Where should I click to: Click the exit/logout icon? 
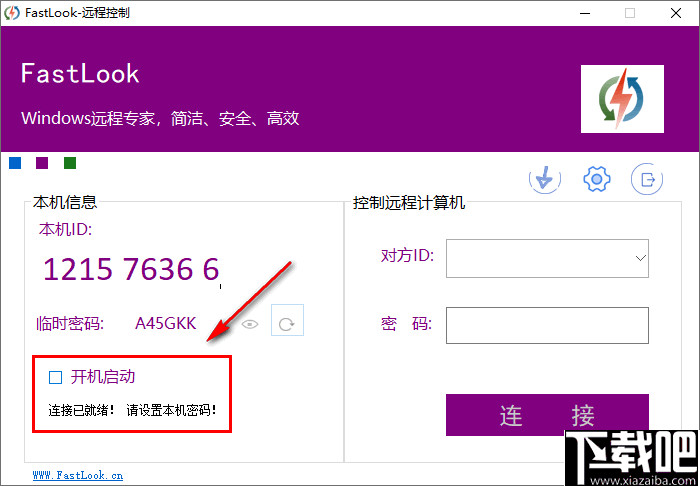[647, 179]
